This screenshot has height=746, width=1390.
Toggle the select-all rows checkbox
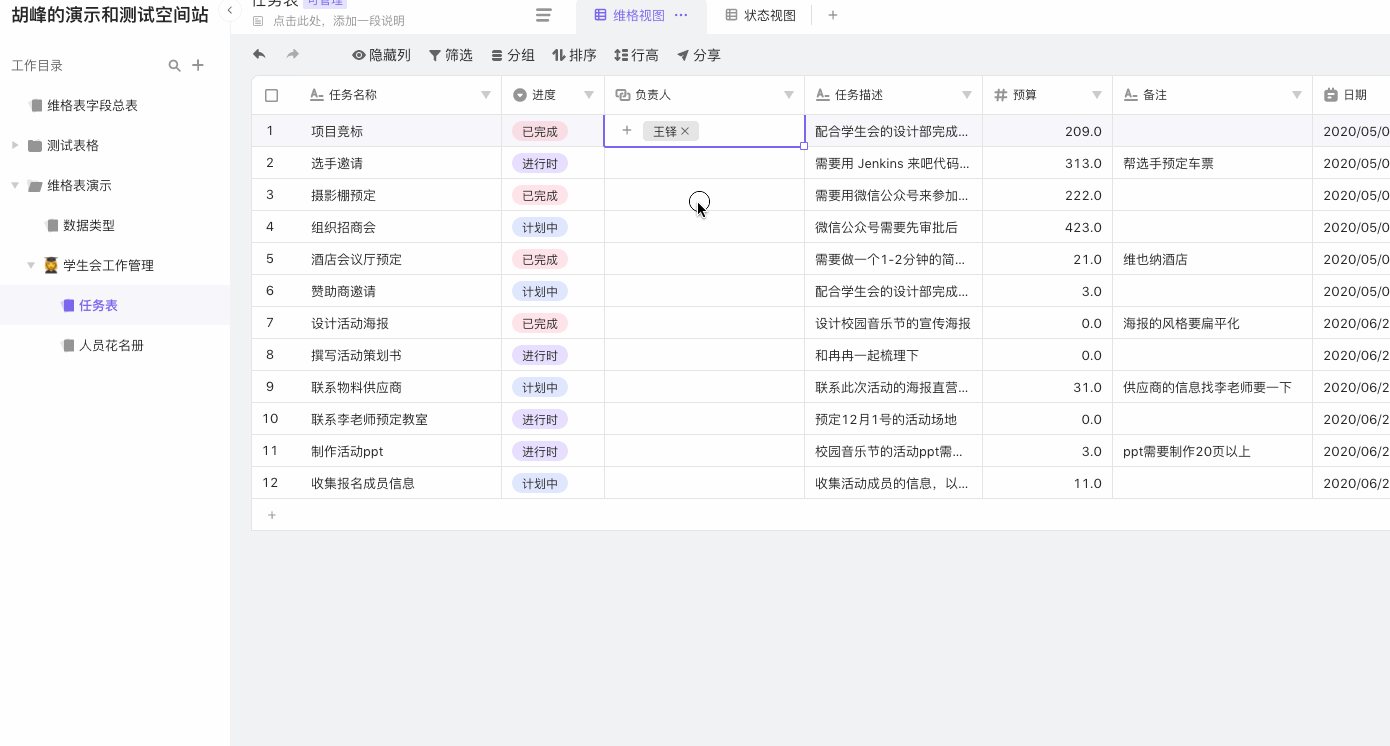[271, 95]
